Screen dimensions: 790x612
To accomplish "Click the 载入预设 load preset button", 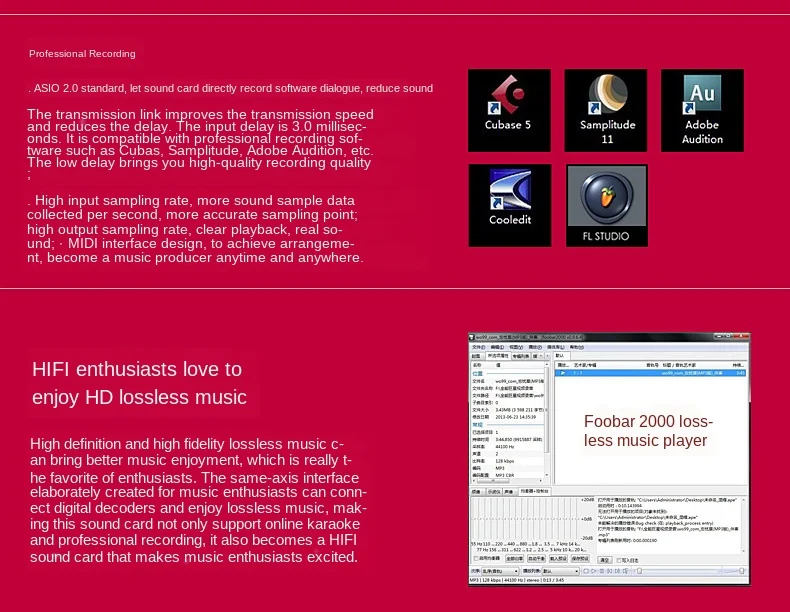I will (558, 559).
